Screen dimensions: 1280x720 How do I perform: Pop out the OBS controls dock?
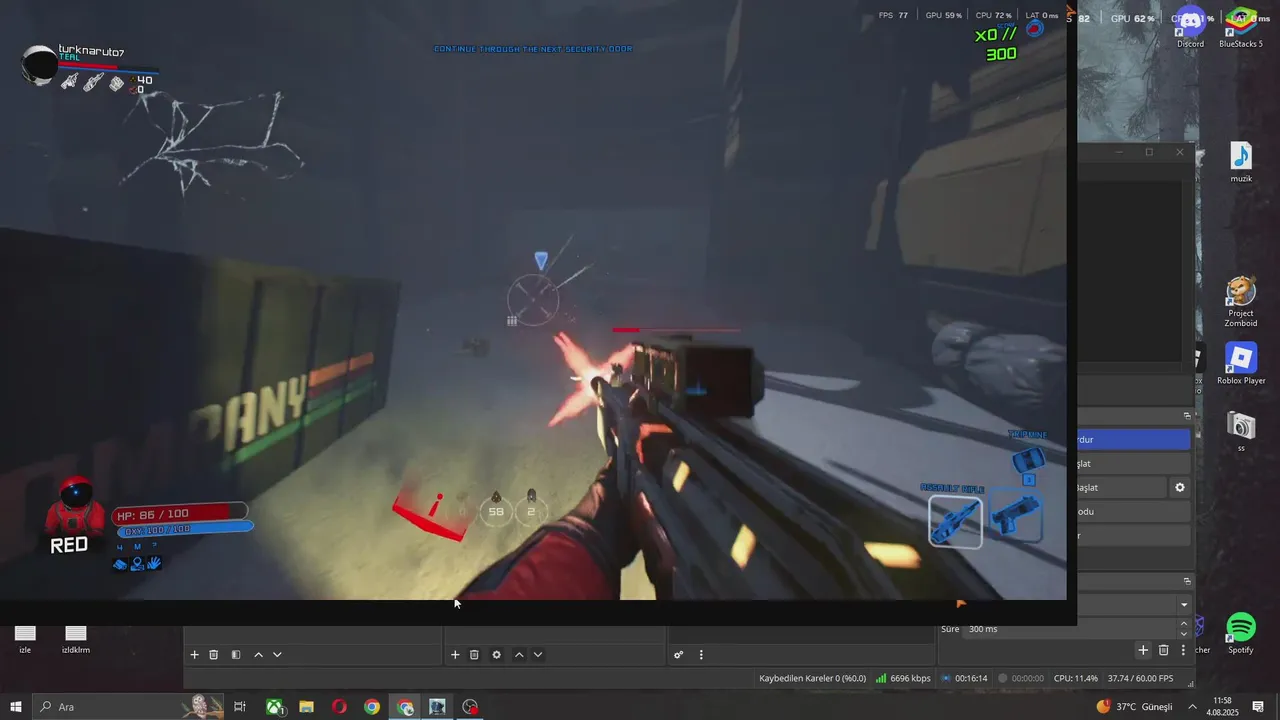pyautogui.click(x=1187, y=415)
